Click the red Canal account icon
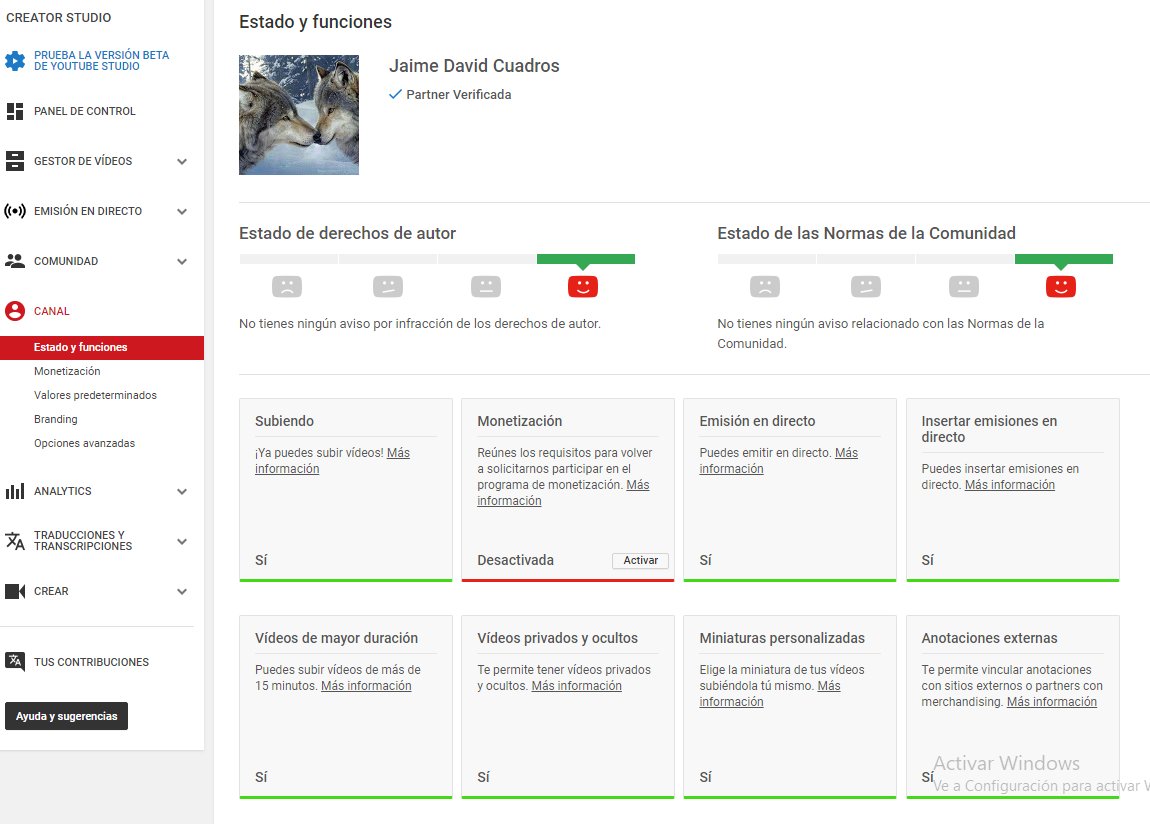The width and height of the screenshot is (1150, 824). click(x=15, y=311)
